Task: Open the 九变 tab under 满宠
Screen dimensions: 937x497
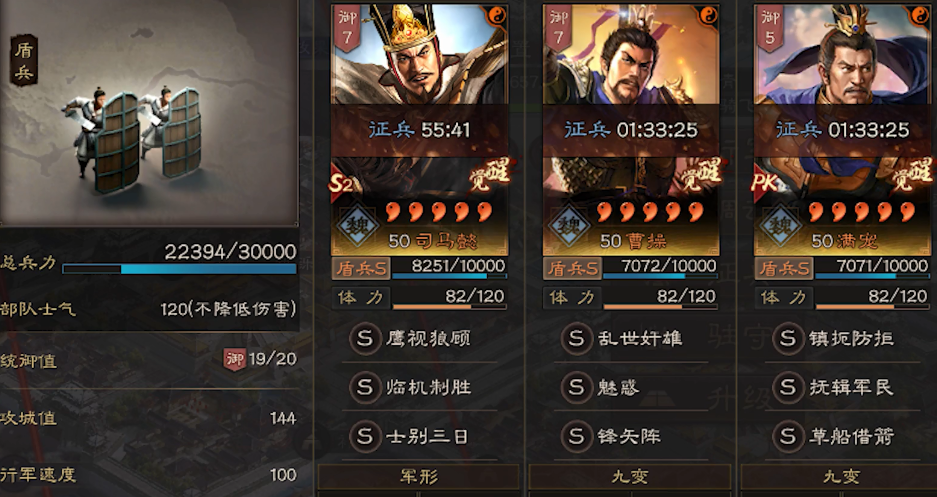Action: (841, 477)
